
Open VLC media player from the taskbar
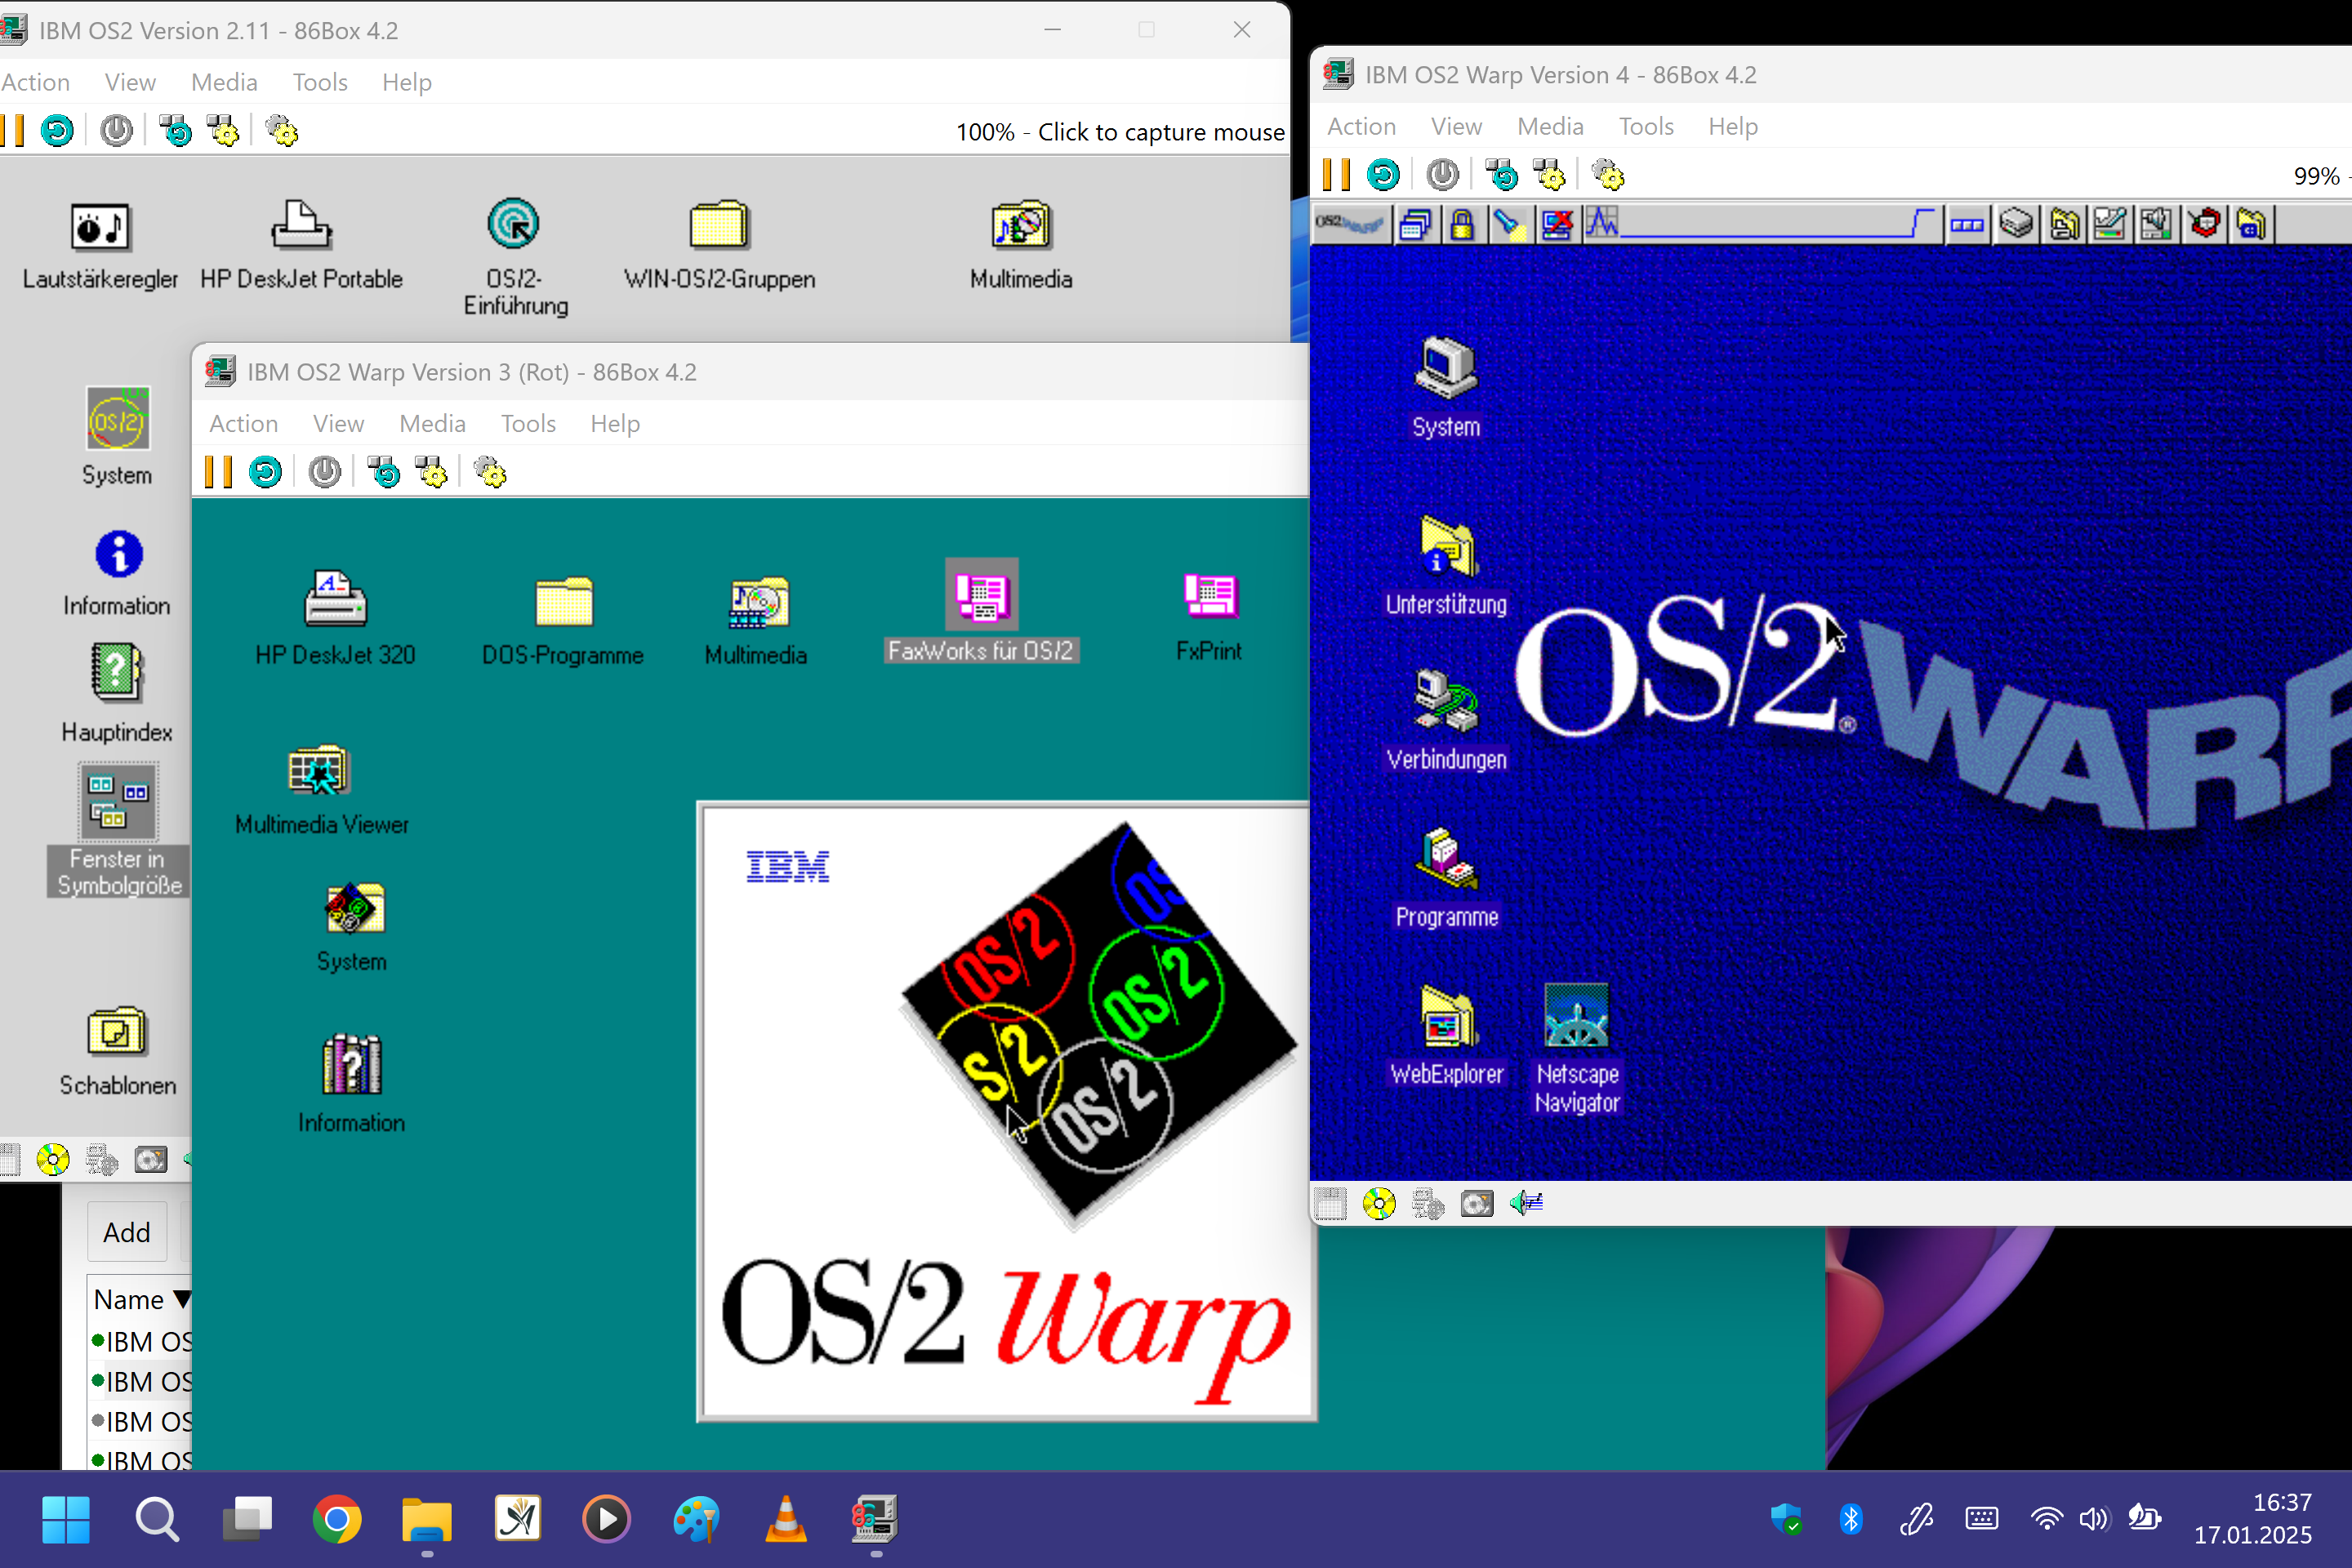[x=786, y=1519]
